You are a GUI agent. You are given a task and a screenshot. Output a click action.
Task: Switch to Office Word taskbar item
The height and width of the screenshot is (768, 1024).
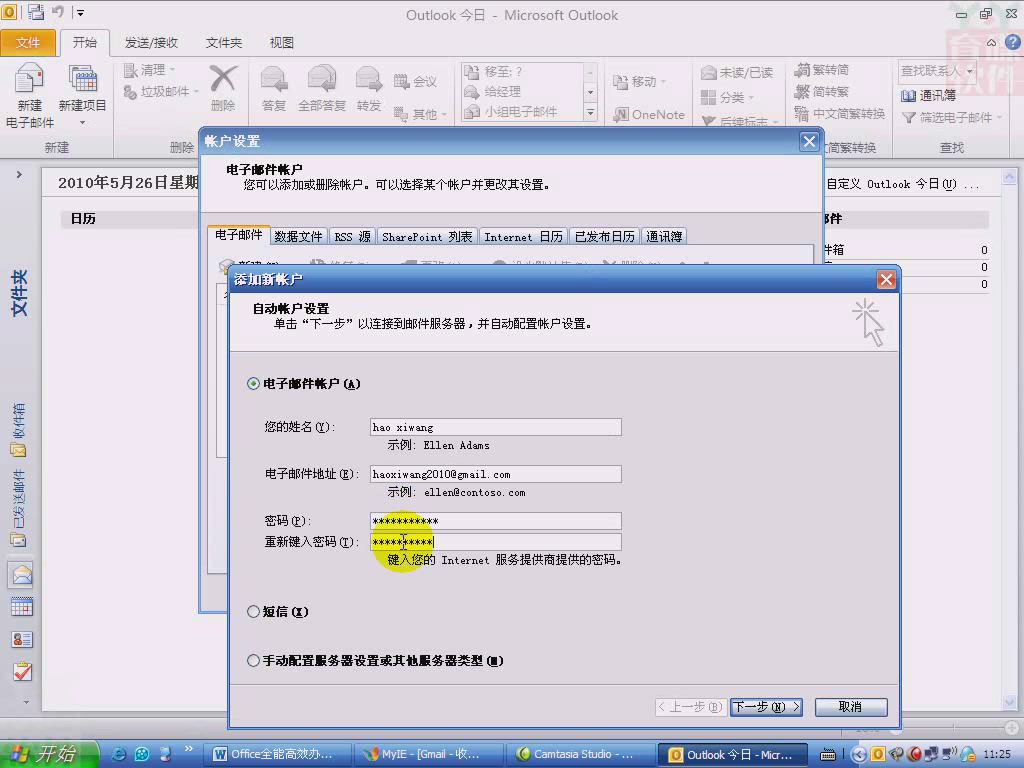[280, 754]
